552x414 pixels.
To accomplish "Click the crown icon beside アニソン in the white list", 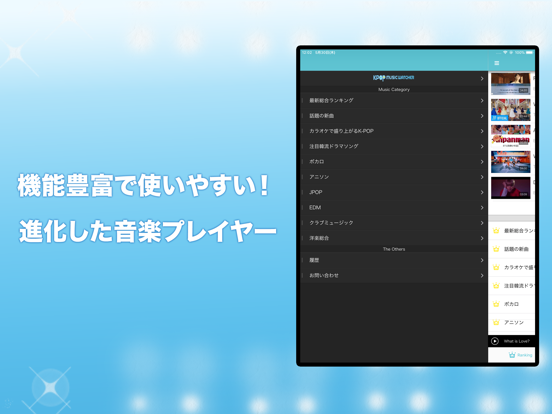I will click(496, 322).
